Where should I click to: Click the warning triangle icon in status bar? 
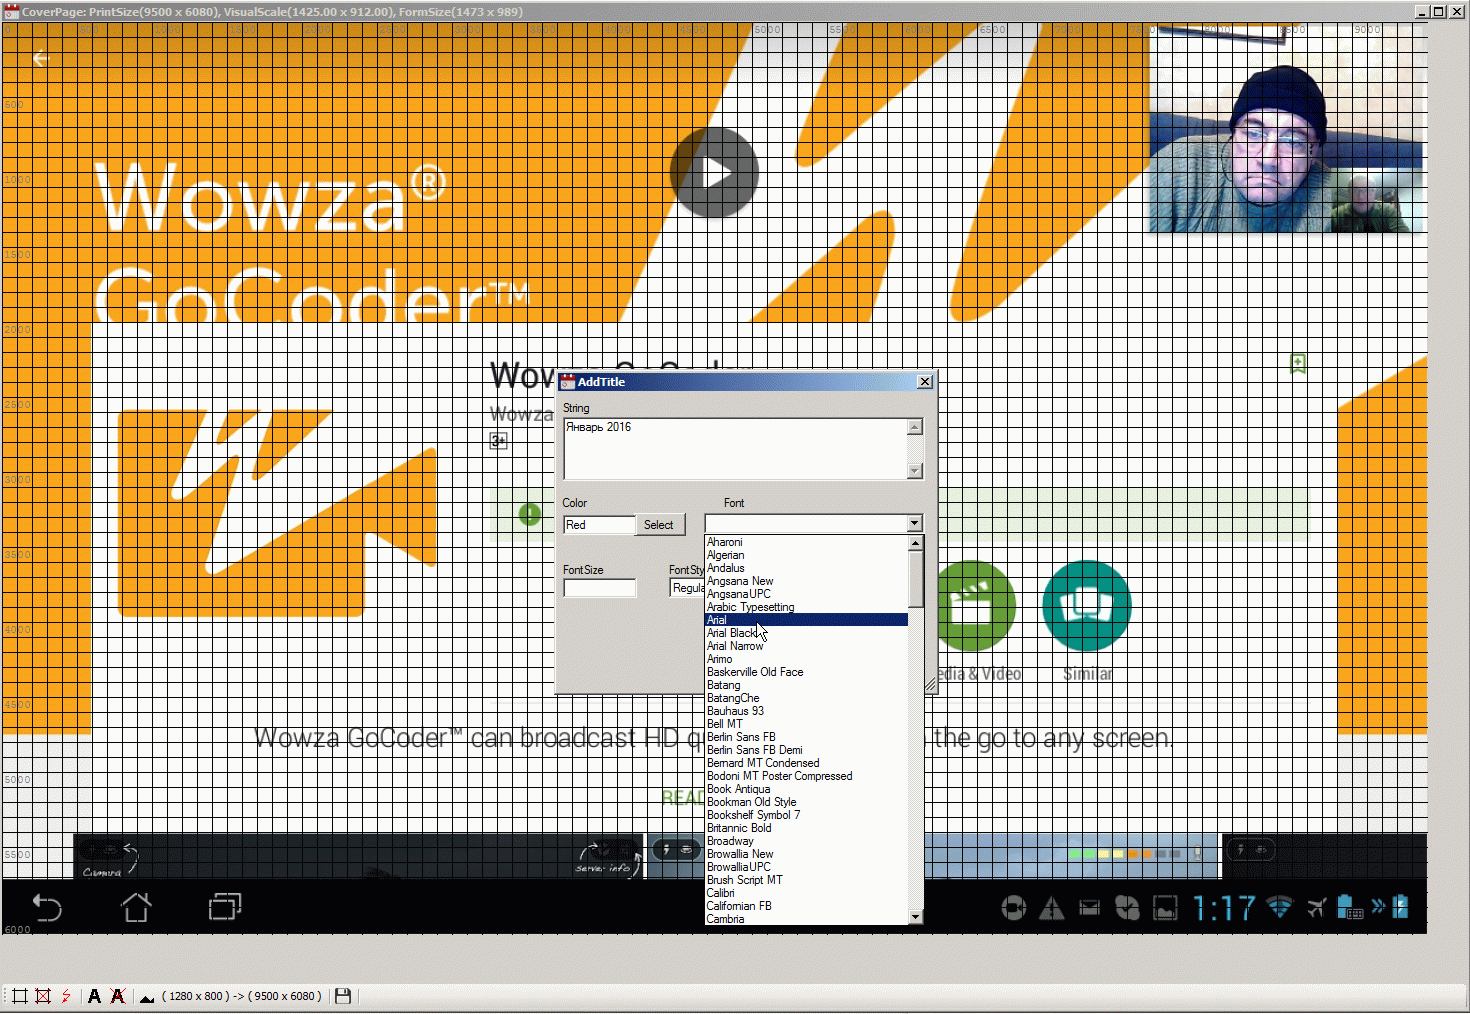coord(1052,908)
